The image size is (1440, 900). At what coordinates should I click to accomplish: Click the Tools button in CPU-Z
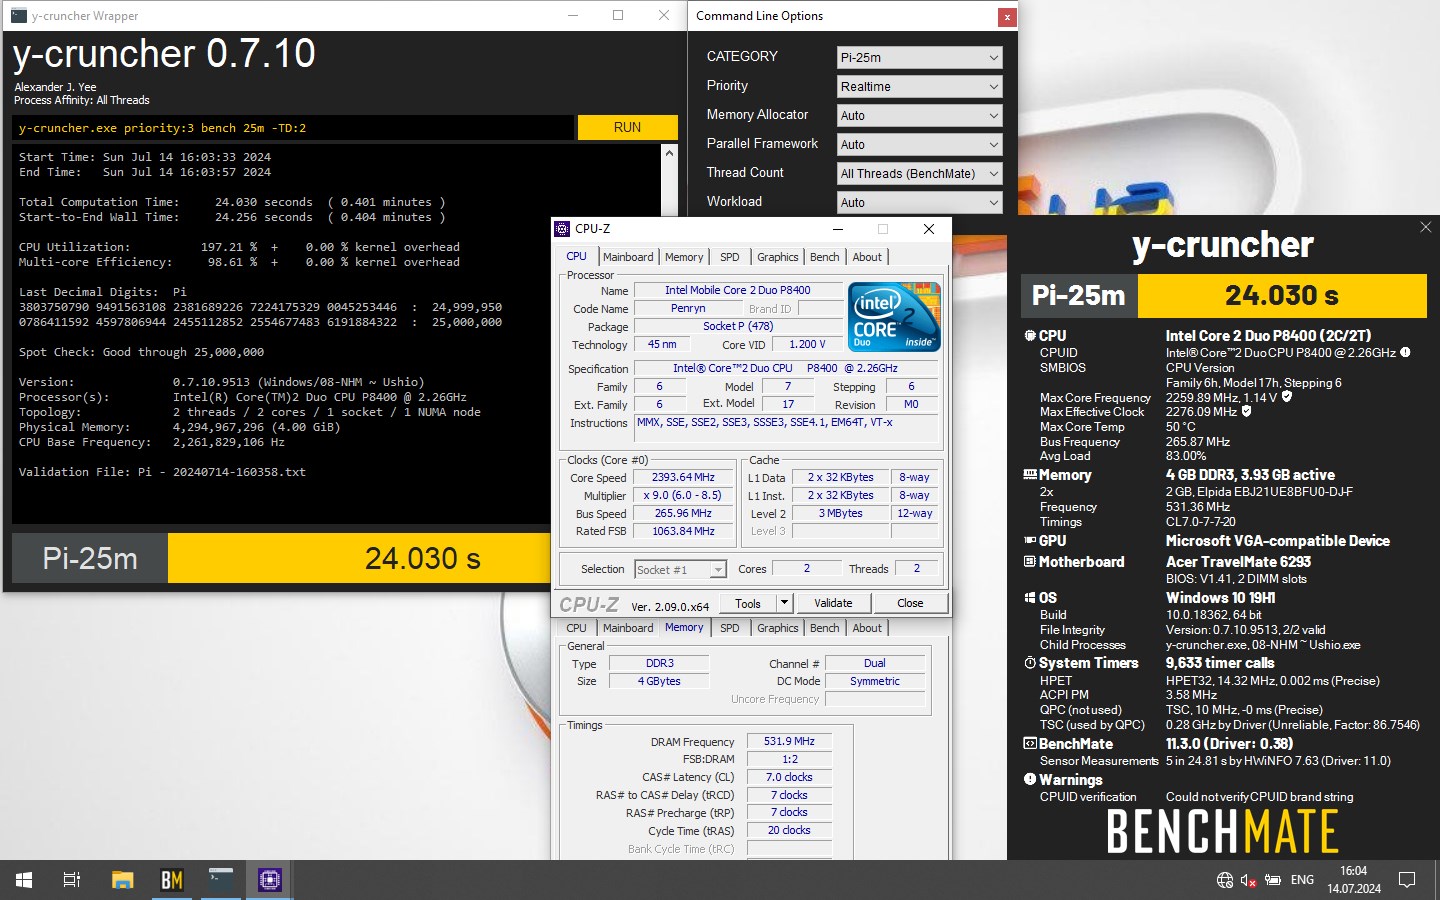(x=748, y=603)
